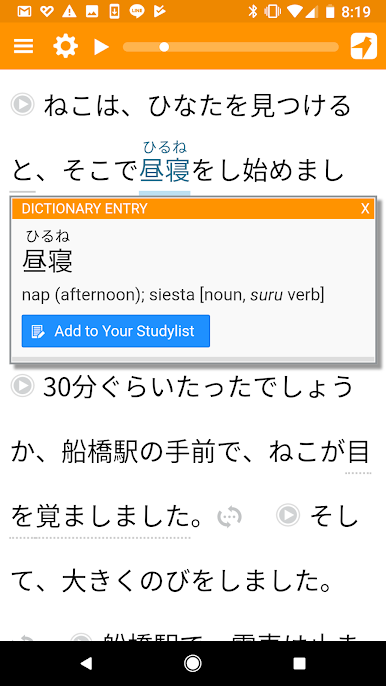Open the Gmail notification icon in status bar
The image size is (386, 686).
pos(24,12)
